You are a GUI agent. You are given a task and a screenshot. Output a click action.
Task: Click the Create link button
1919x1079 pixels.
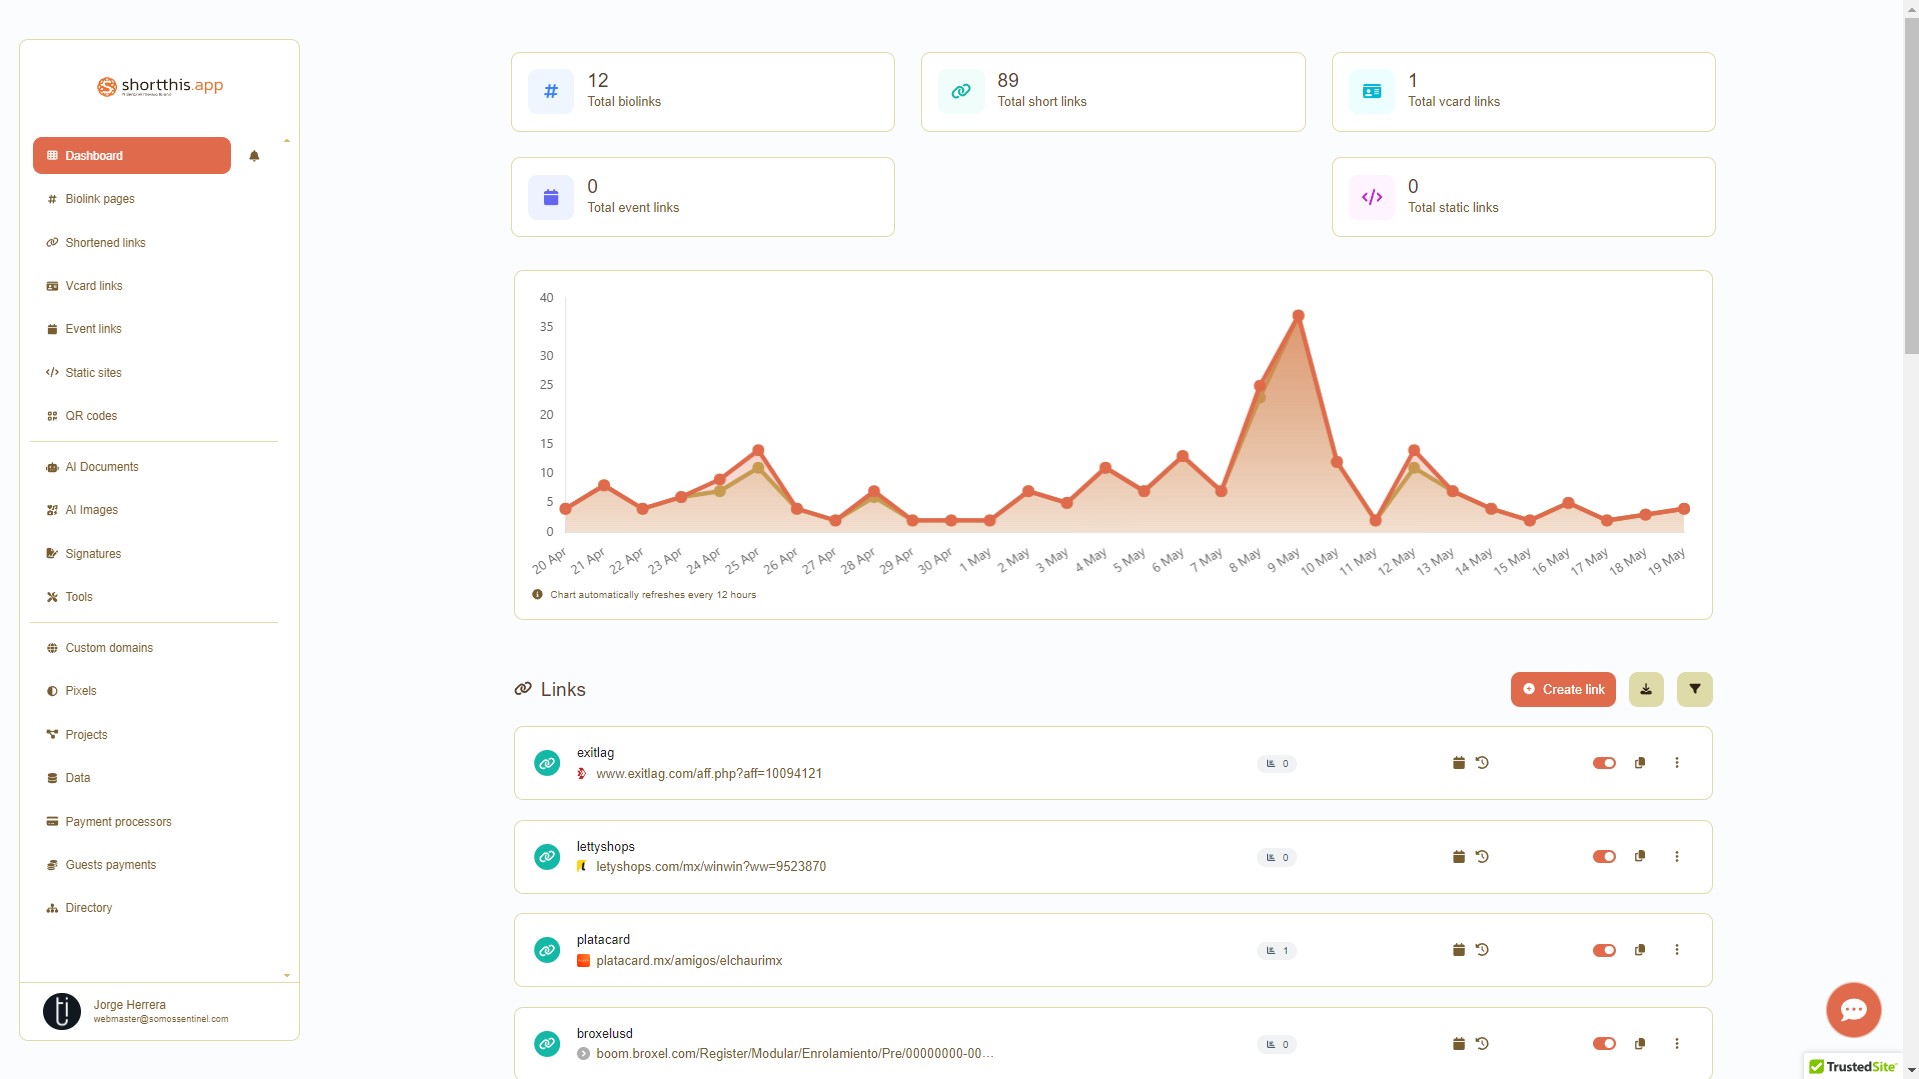coord(1562,689)
